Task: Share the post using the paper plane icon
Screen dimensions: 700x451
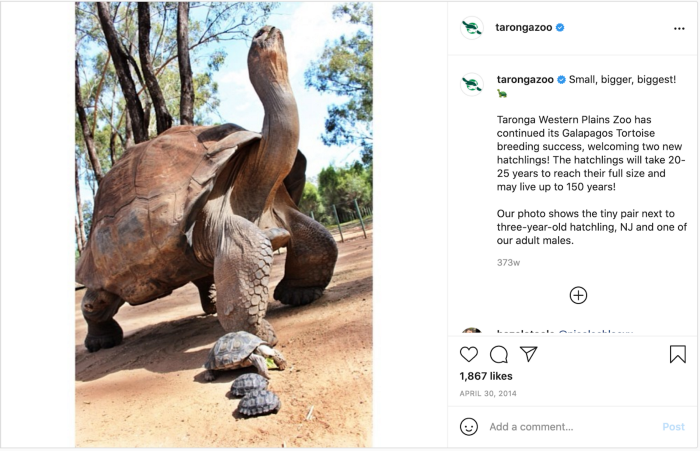Action: coord(529,354)
